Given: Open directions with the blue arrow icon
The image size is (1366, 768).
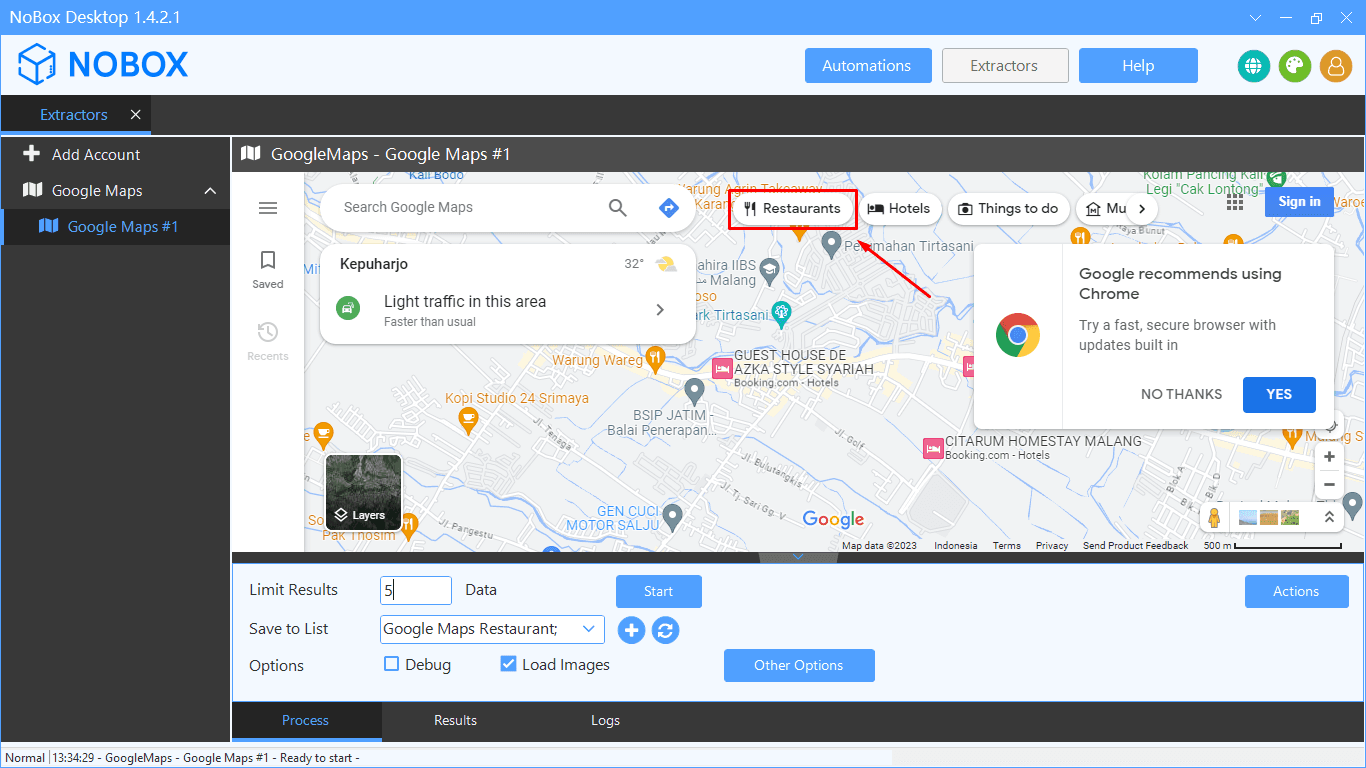Looking at the screenshot, I should [x=669, y=208].
